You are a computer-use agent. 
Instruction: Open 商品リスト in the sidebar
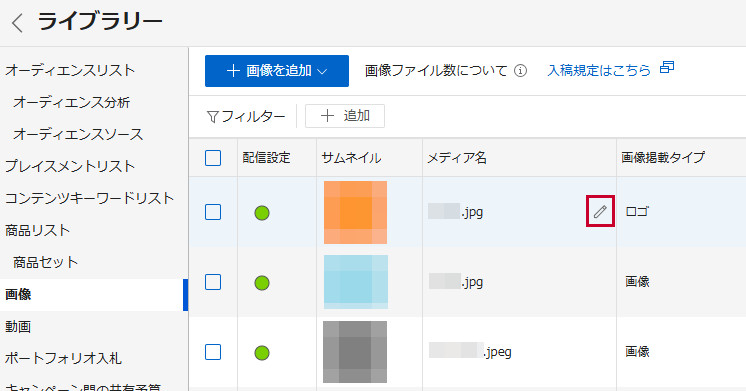(38, 230)
